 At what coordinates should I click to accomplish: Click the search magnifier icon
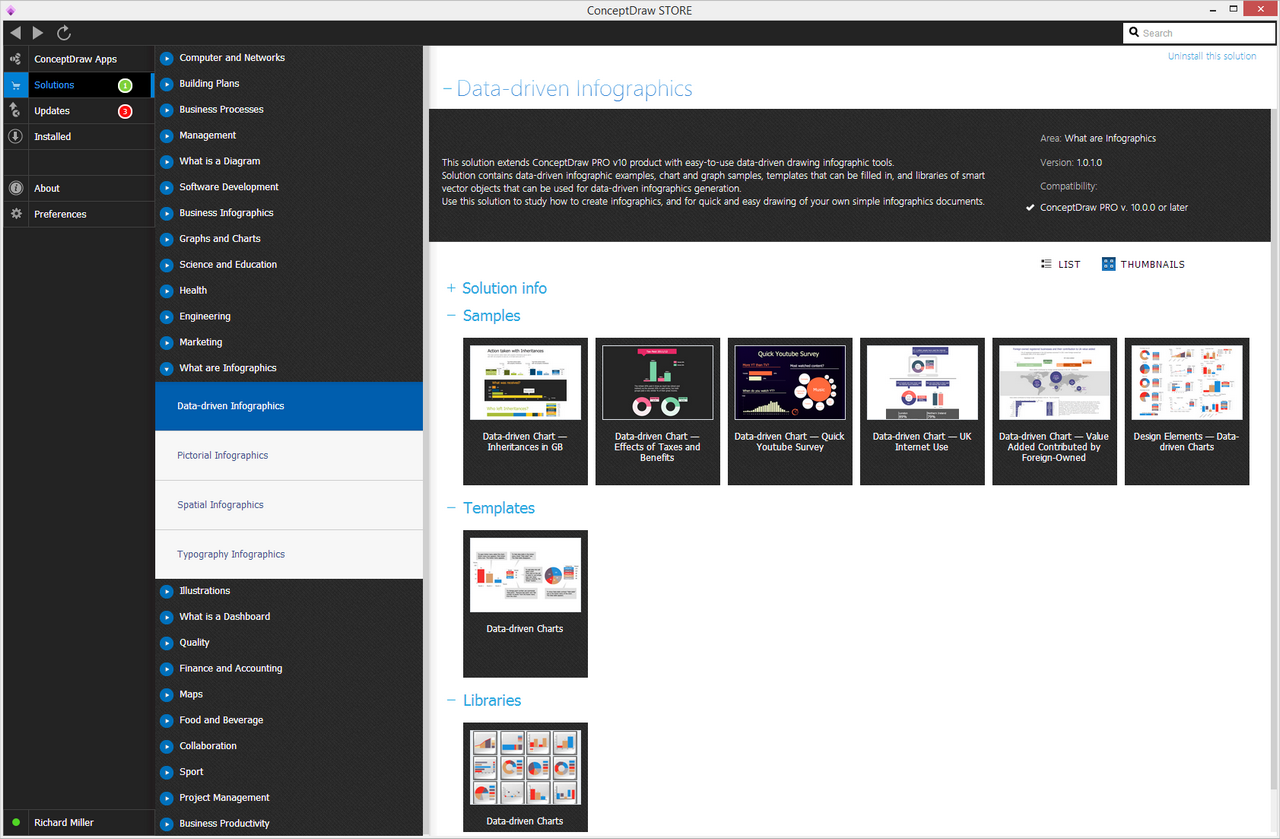1134,33
